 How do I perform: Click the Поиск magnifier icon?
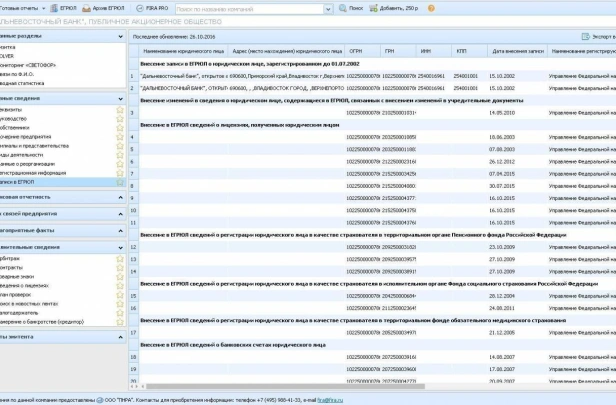[343, 8]
